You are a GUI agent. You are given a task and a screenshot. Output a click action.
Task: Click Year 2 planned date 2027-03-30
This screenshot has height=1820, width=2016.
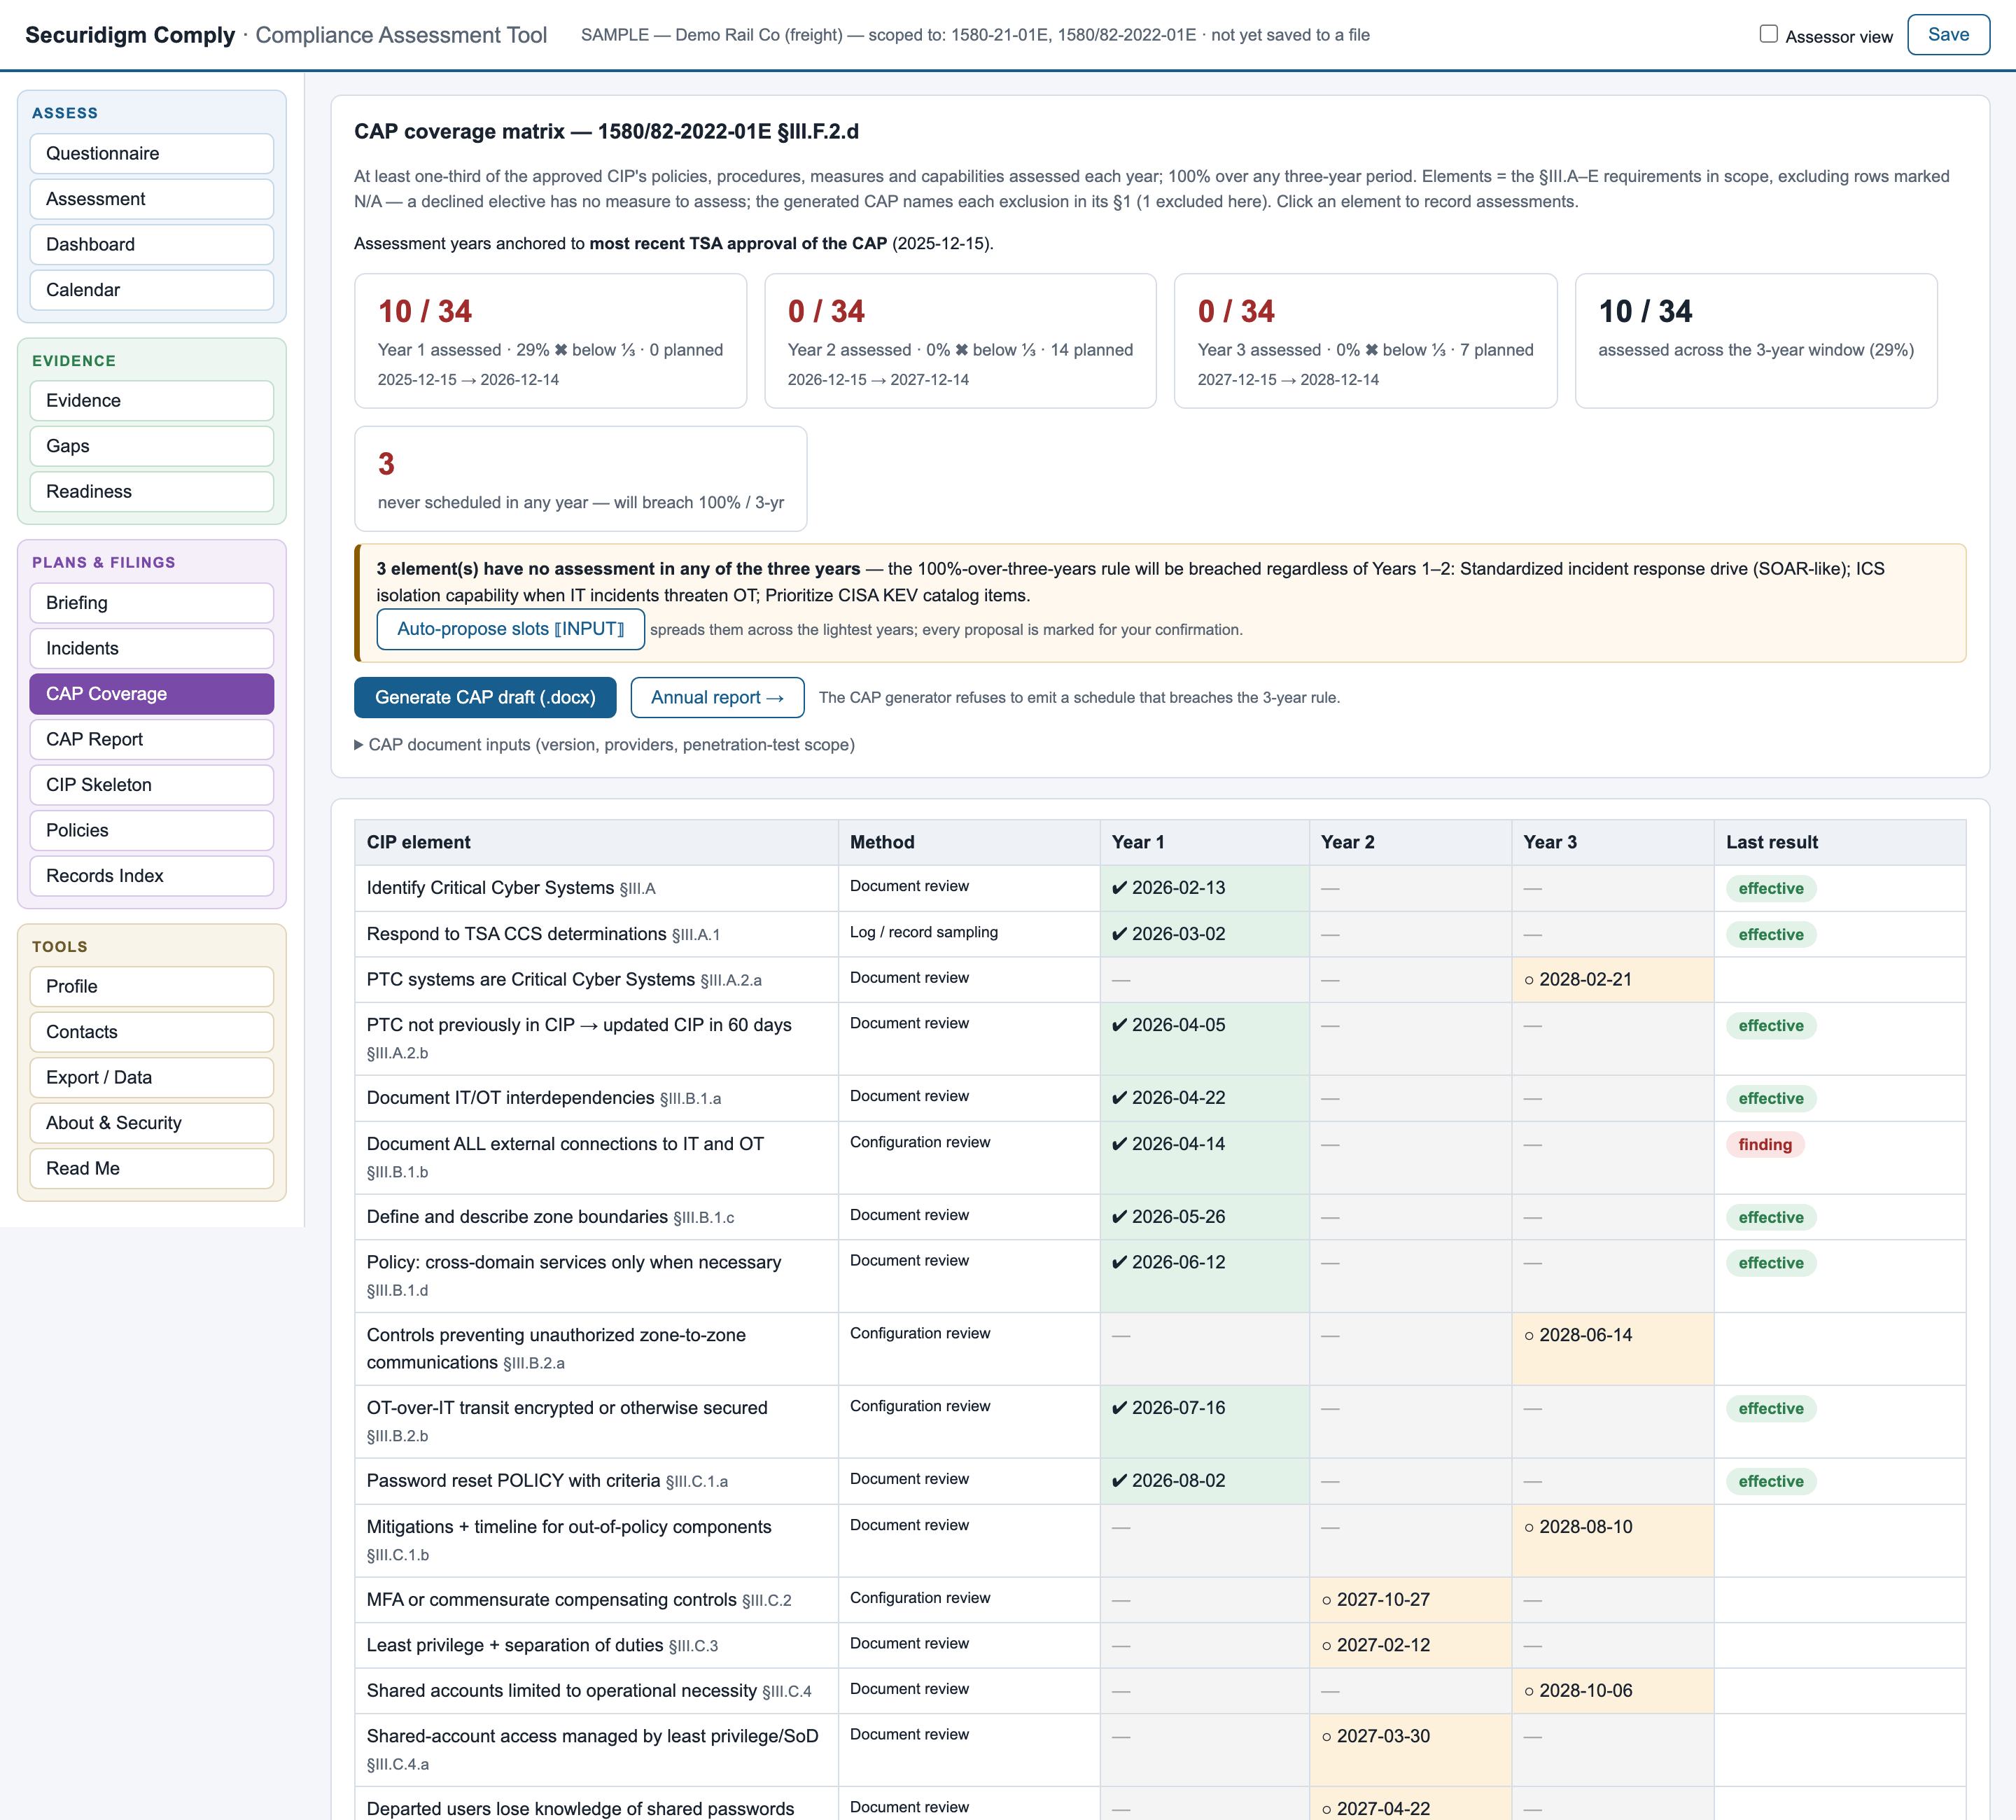coord(1410,1750)
